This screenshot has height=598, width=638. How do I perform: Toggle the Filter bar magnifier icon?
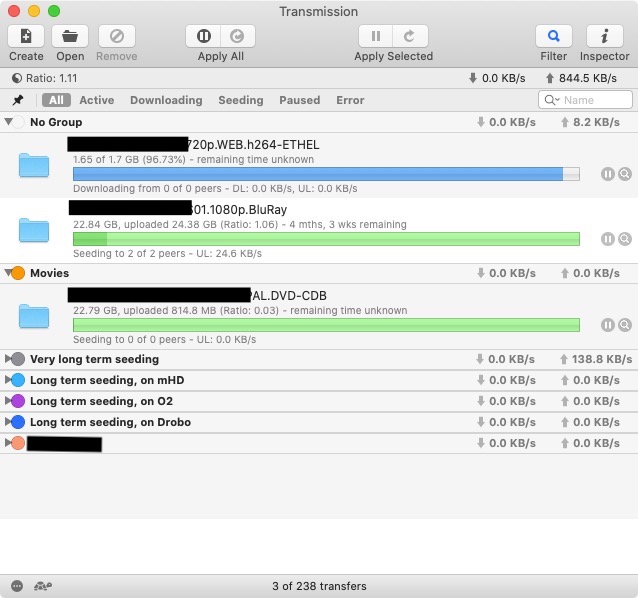click(x=553, y=36)
